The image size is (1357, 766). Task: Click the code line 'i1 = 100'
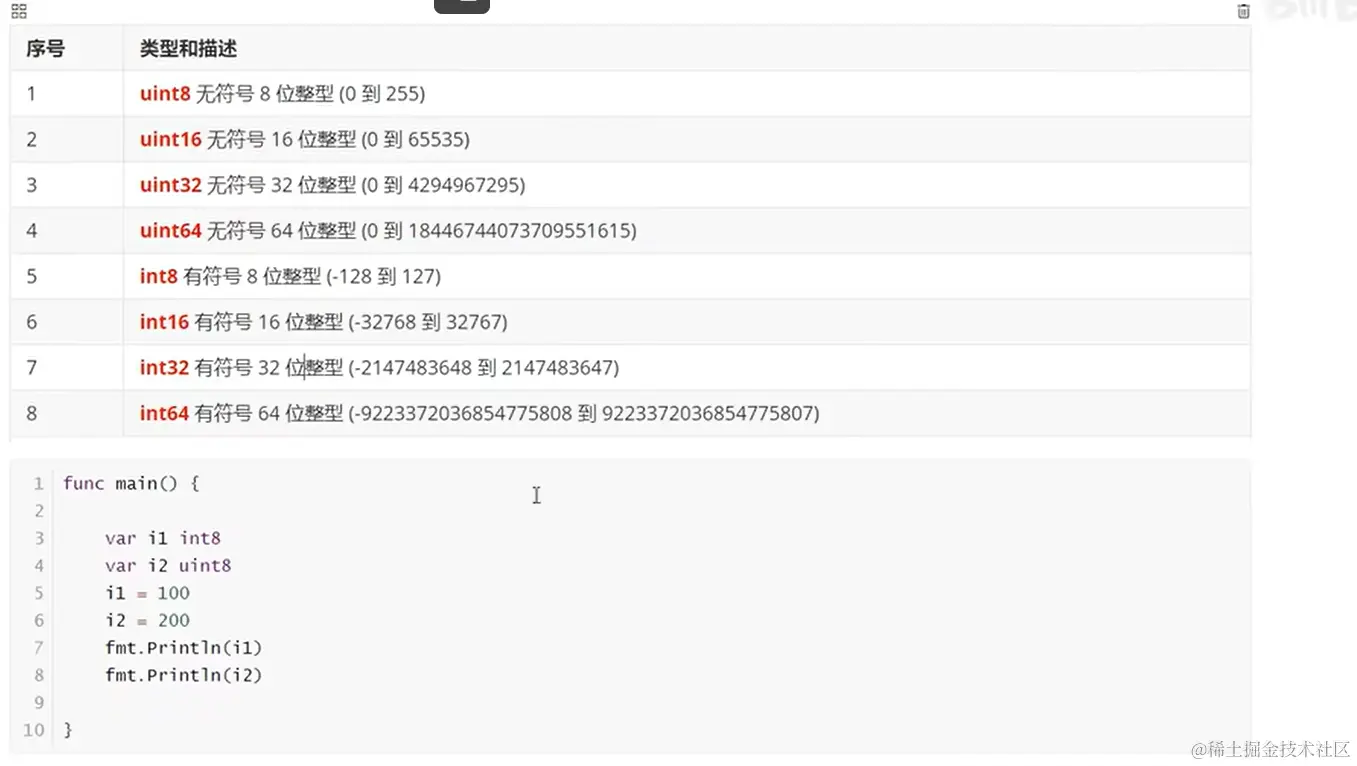click(x=147, y=593)
